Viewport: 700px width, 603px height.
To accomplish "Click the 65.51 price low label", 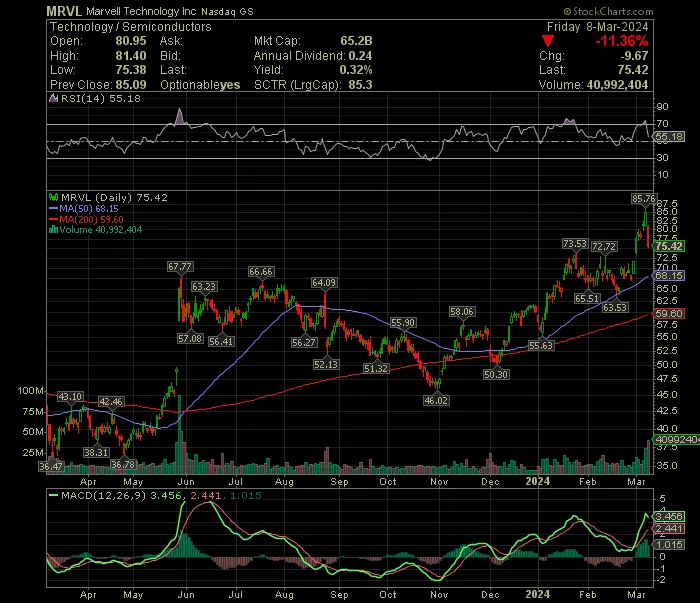I will (x=587, y=299).
